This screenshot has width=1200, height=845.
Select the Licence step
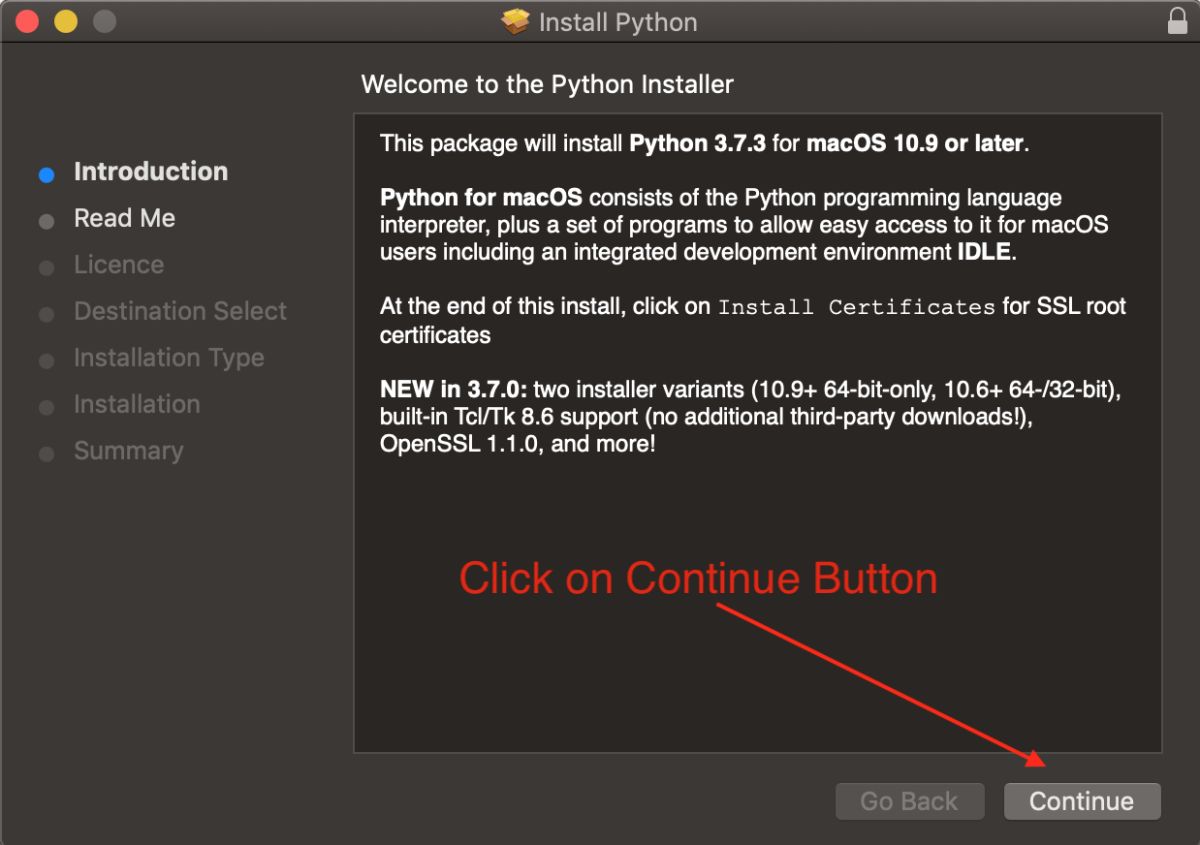[119, 265]
